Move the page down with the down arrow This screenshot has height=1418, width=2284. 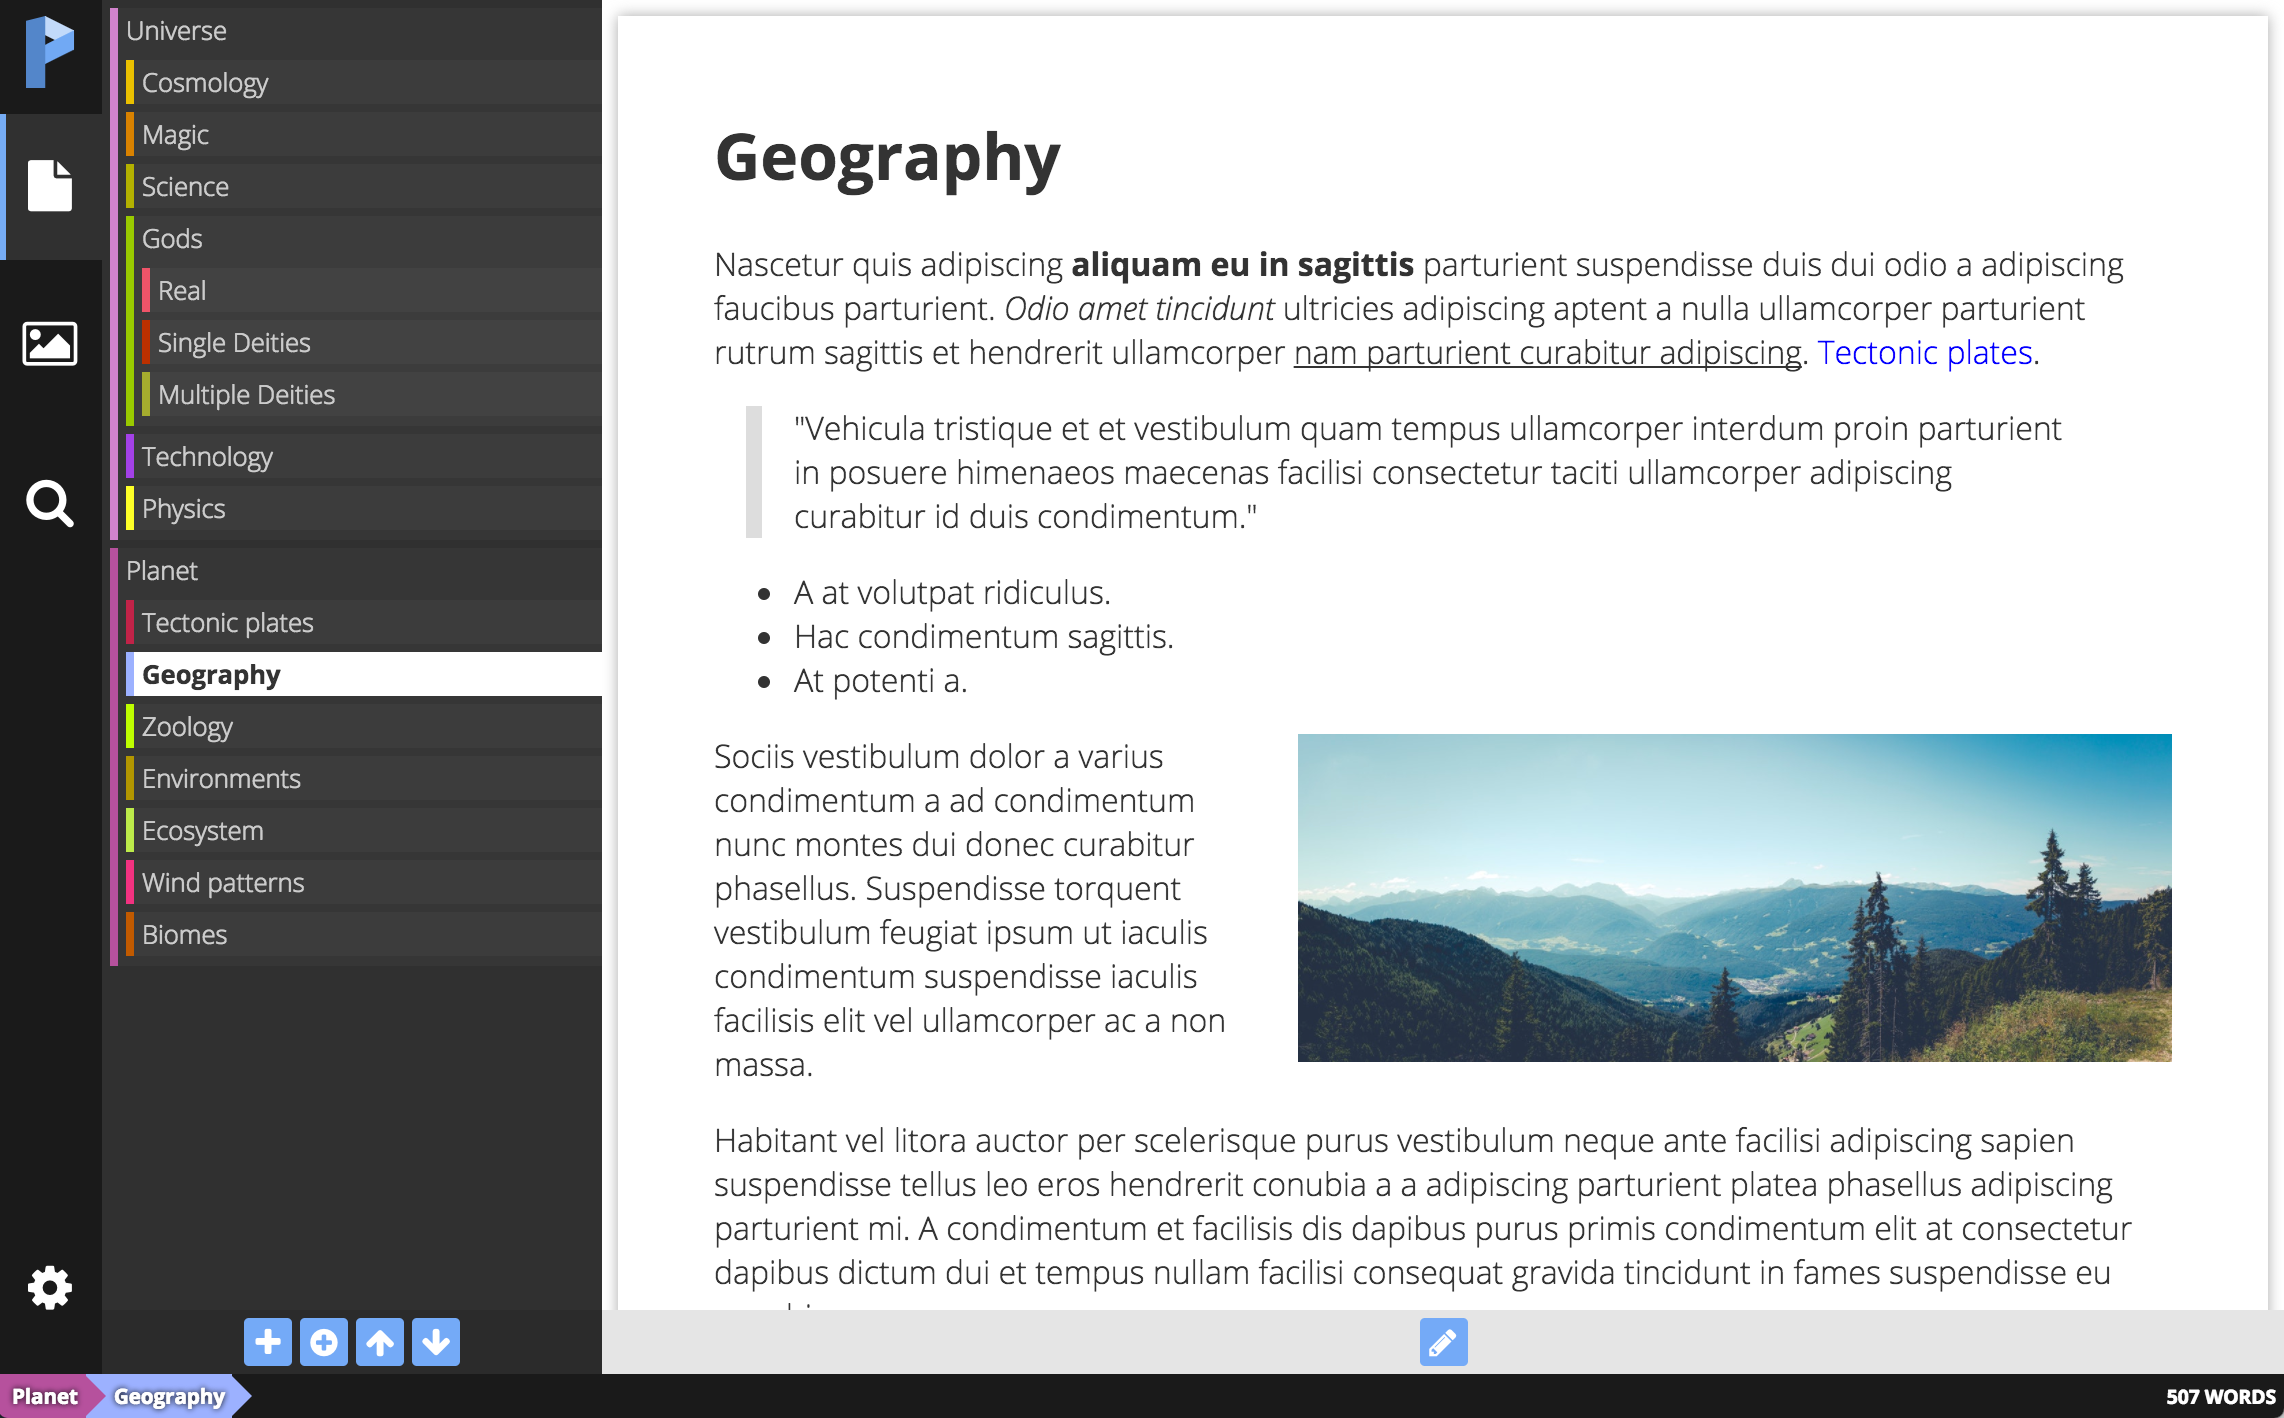tap(436, 1342)
